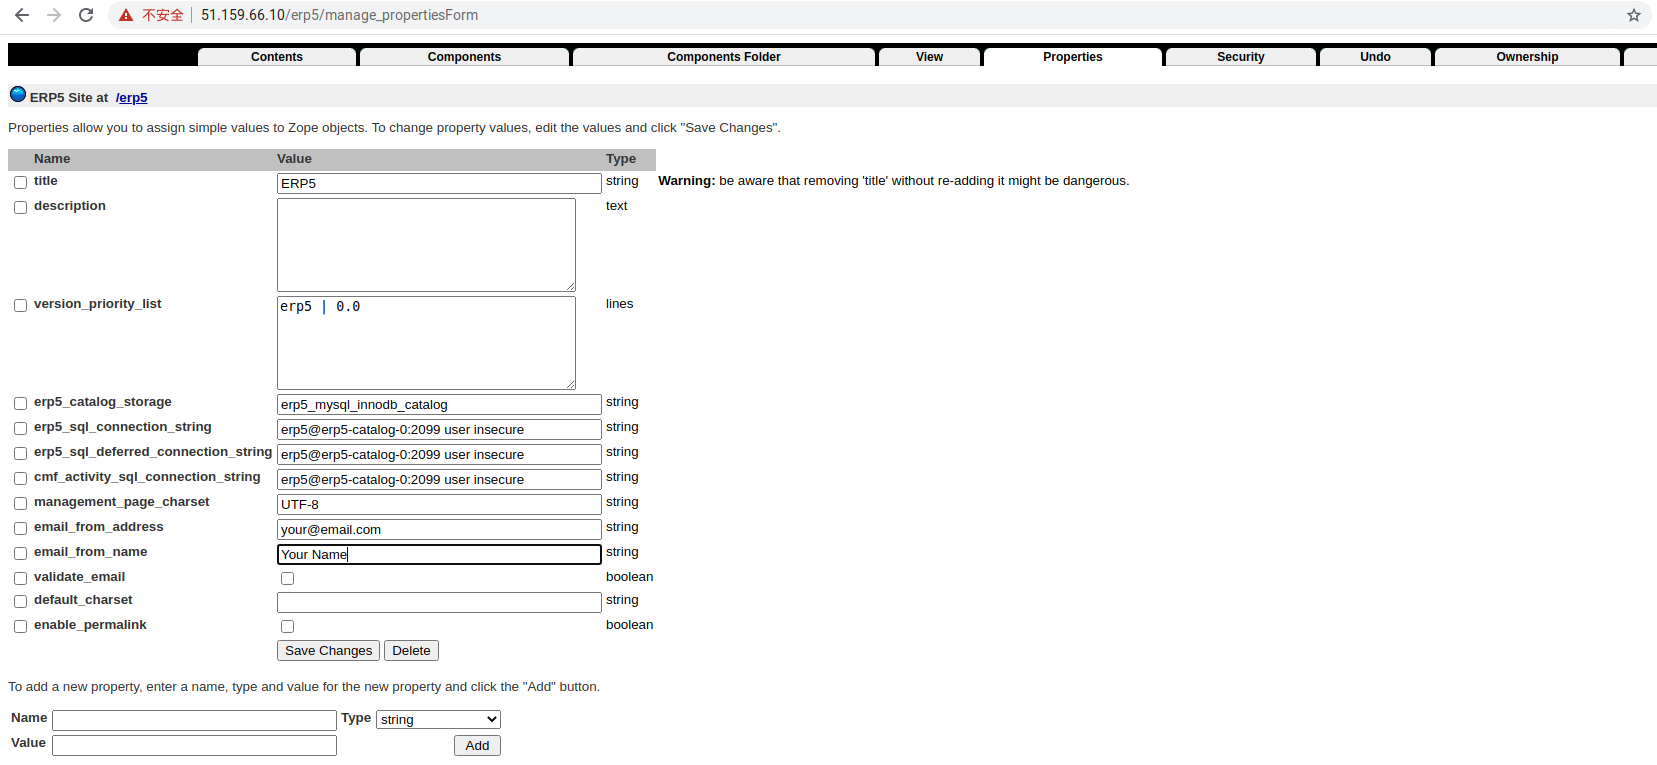Click the new property Value field
Image resolution: width=1657 pixels, height=765 pixels.
pyautogui.click(x=194, y=745)
